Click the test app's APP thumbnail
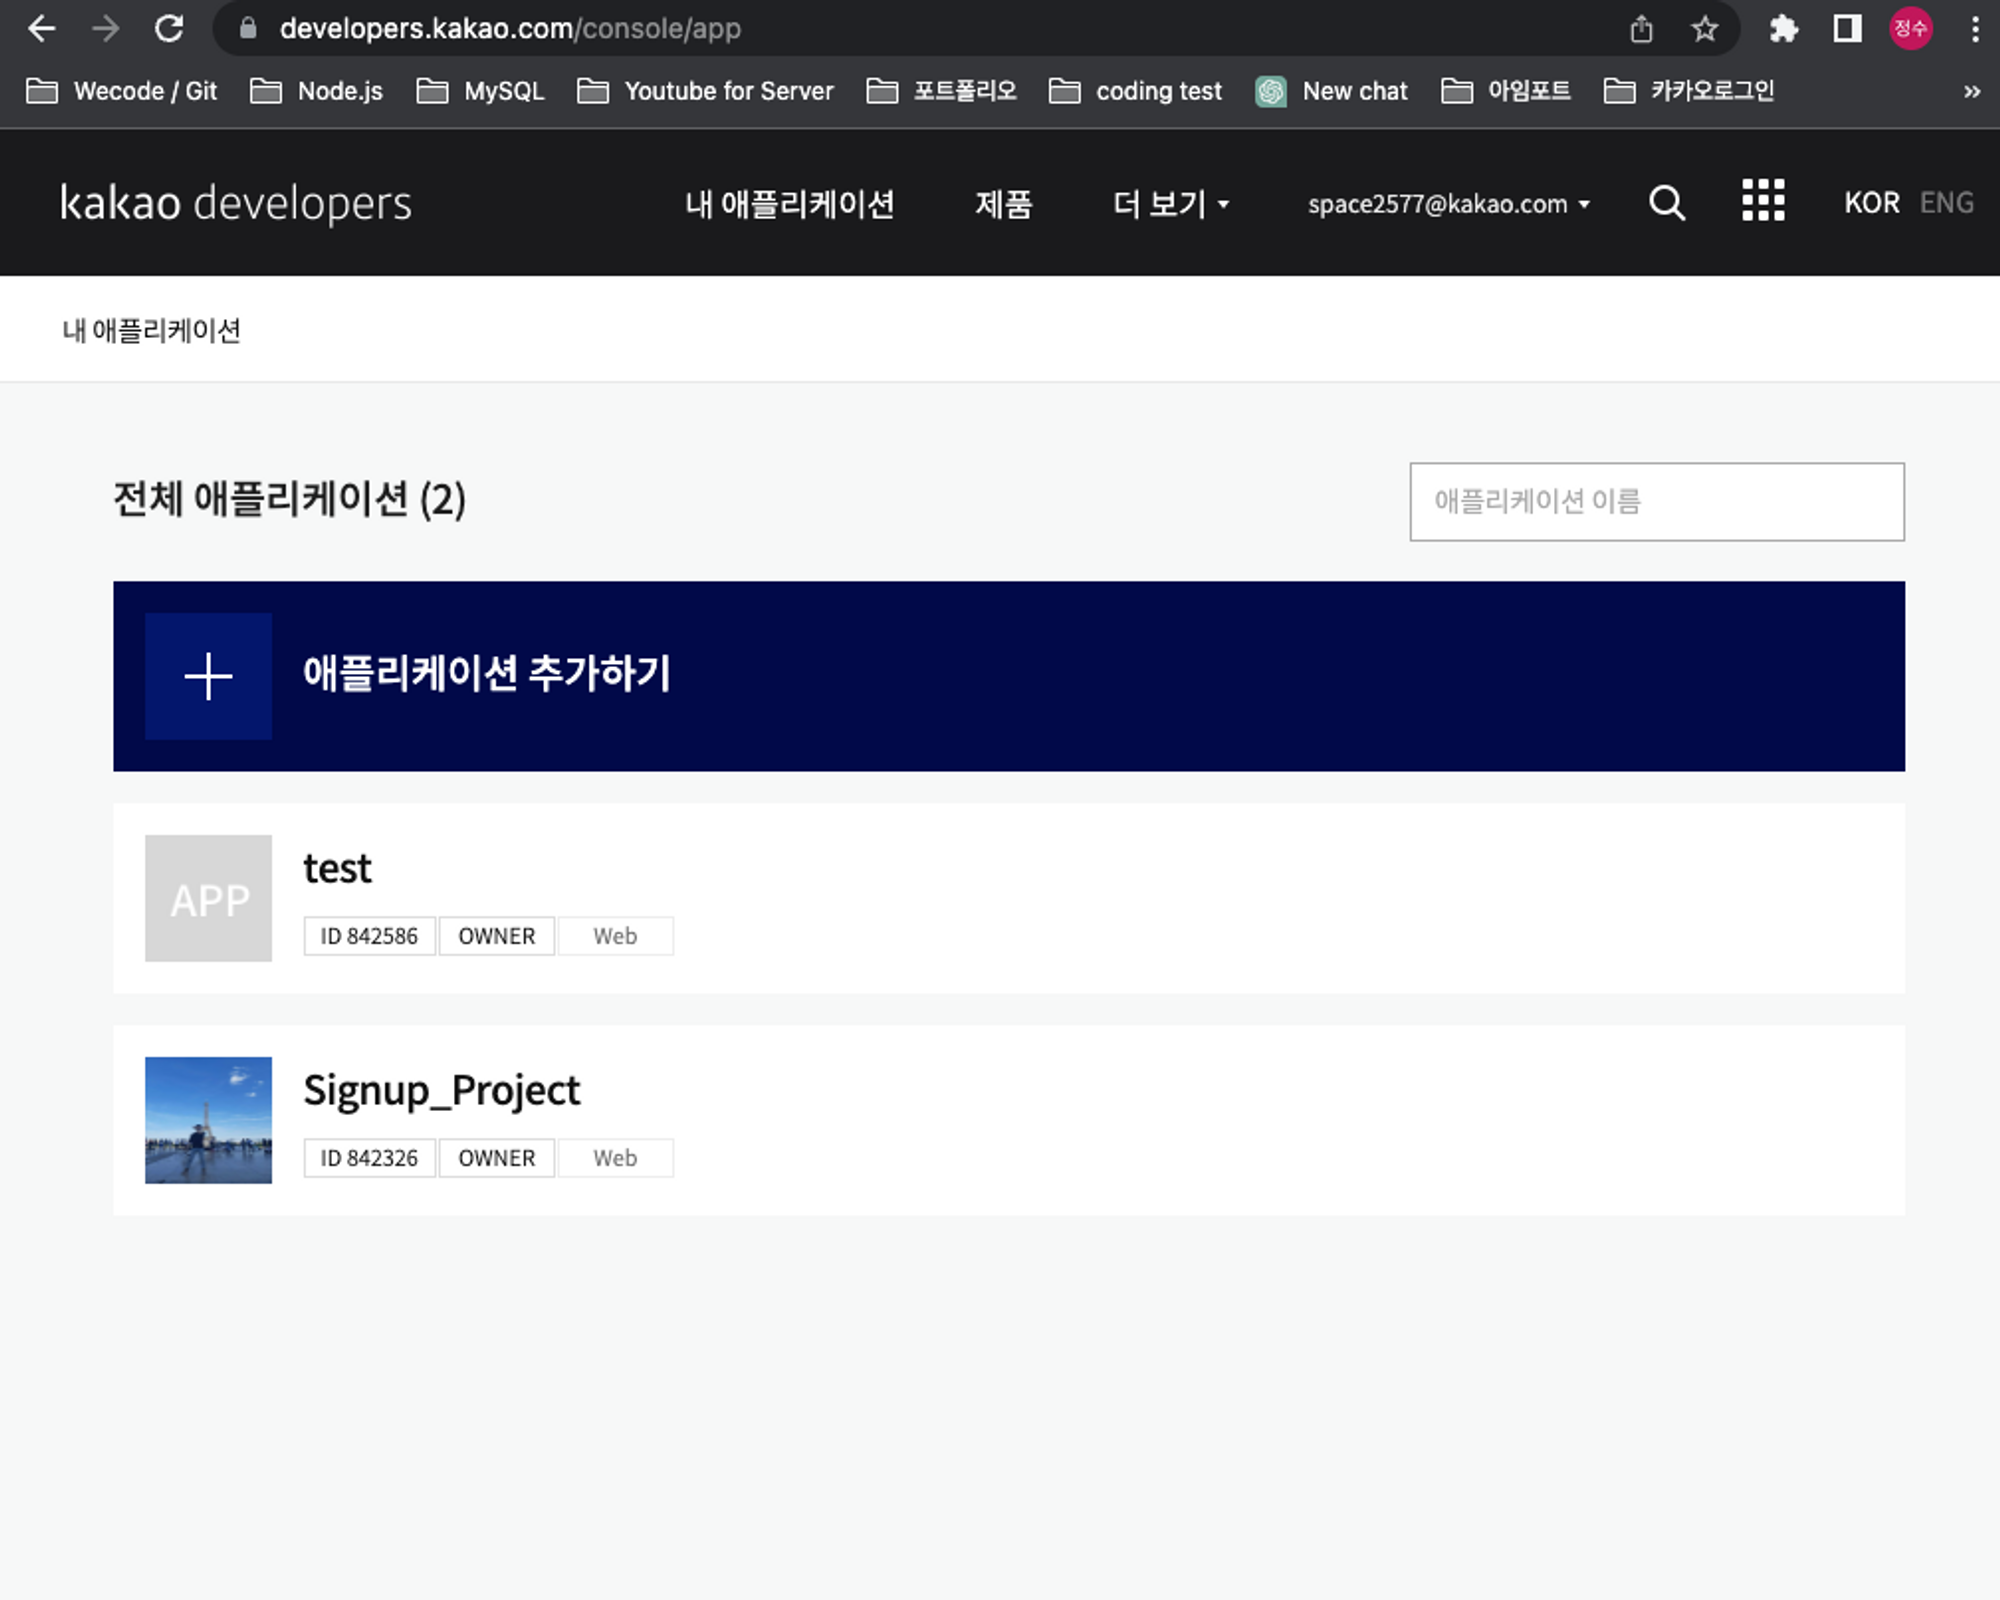2000x1600 pixels. pos(208,898)
